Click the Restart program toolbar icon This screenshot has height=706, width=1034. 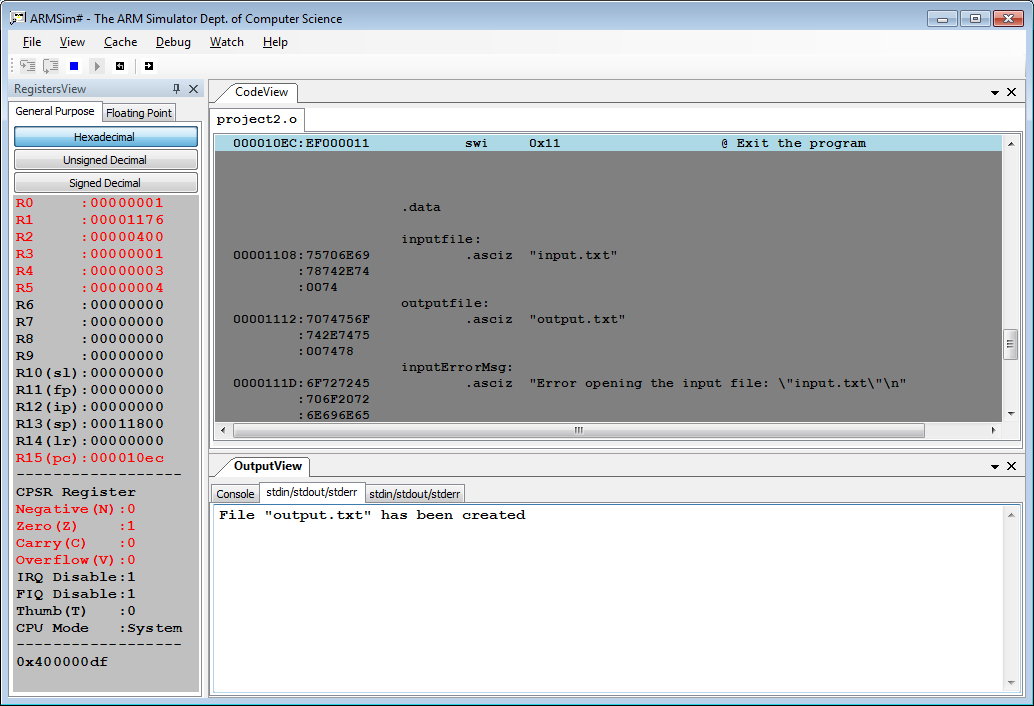[120, 66]
